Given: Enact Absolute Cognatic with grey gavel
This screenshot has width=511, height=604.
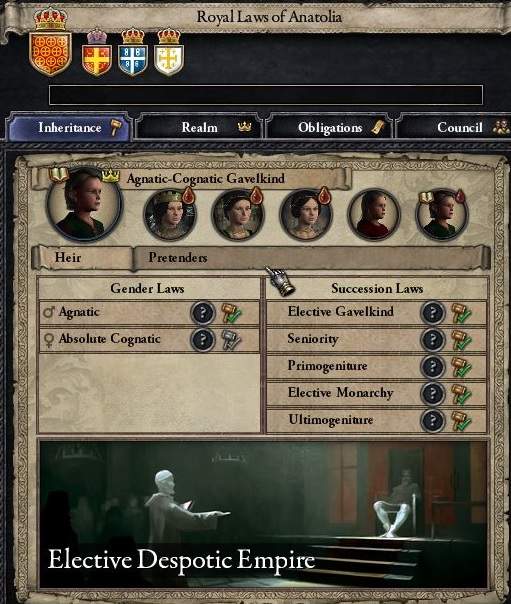Looking at the screenshot, I should [x=231, y=340].
